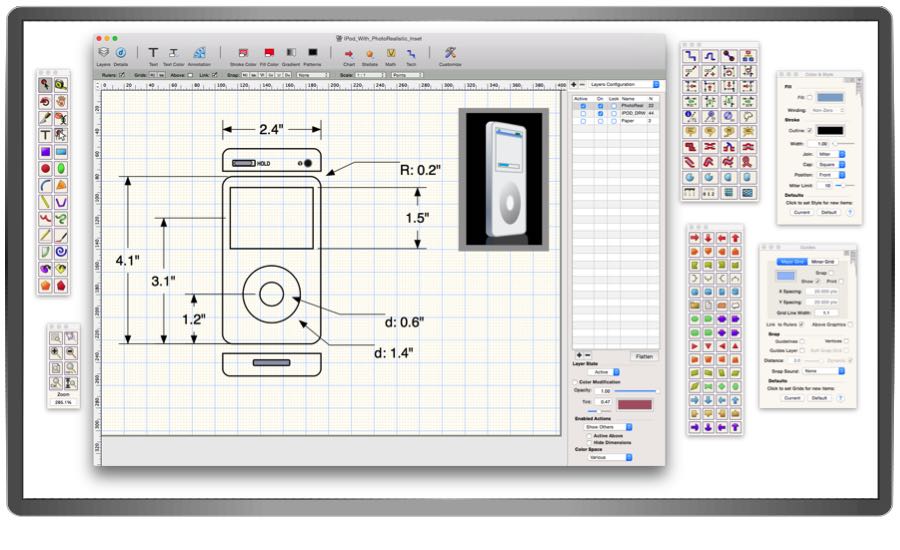Open the Details toolbar icon

(x=121, y=52)
